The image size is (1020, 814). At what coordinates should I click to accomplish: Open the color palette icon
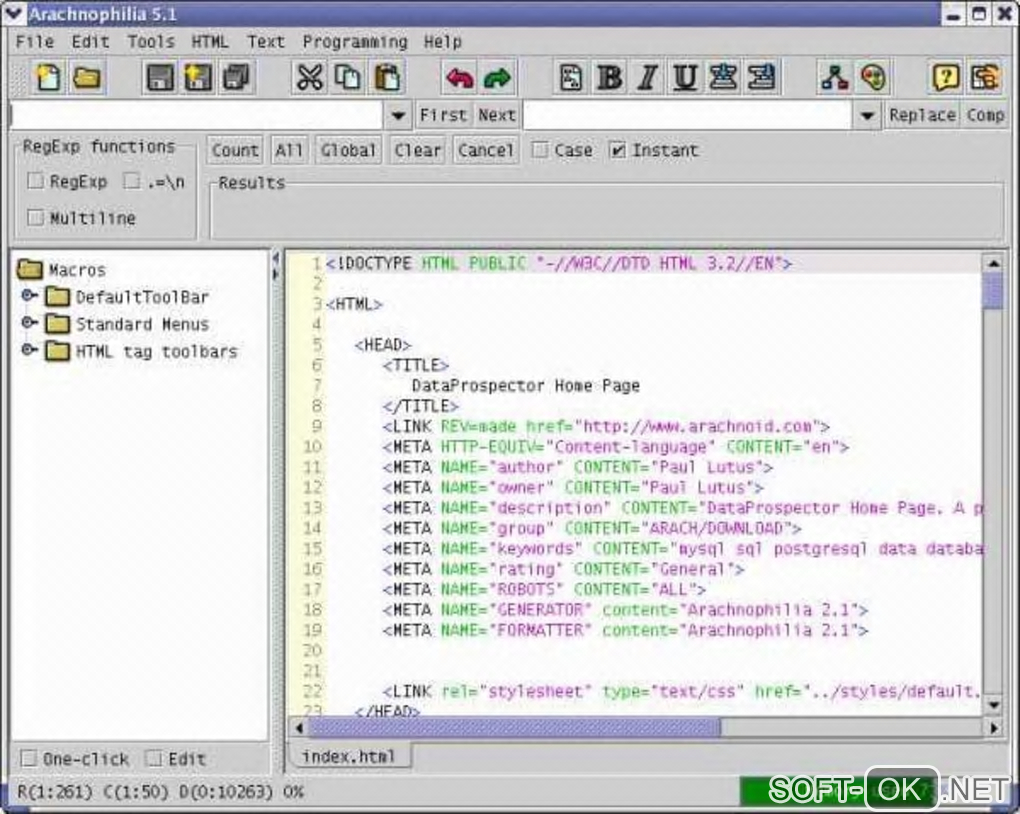873,77
